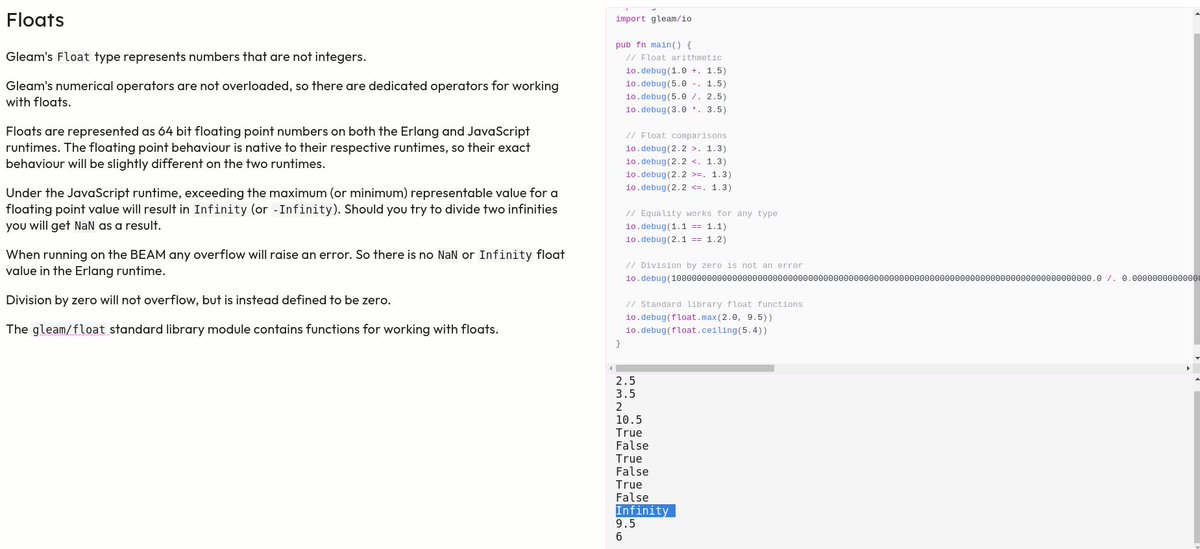
Task: Click the 'io.debug(float.ceiling(5.4))' line
Action: [x=696, y=331]
